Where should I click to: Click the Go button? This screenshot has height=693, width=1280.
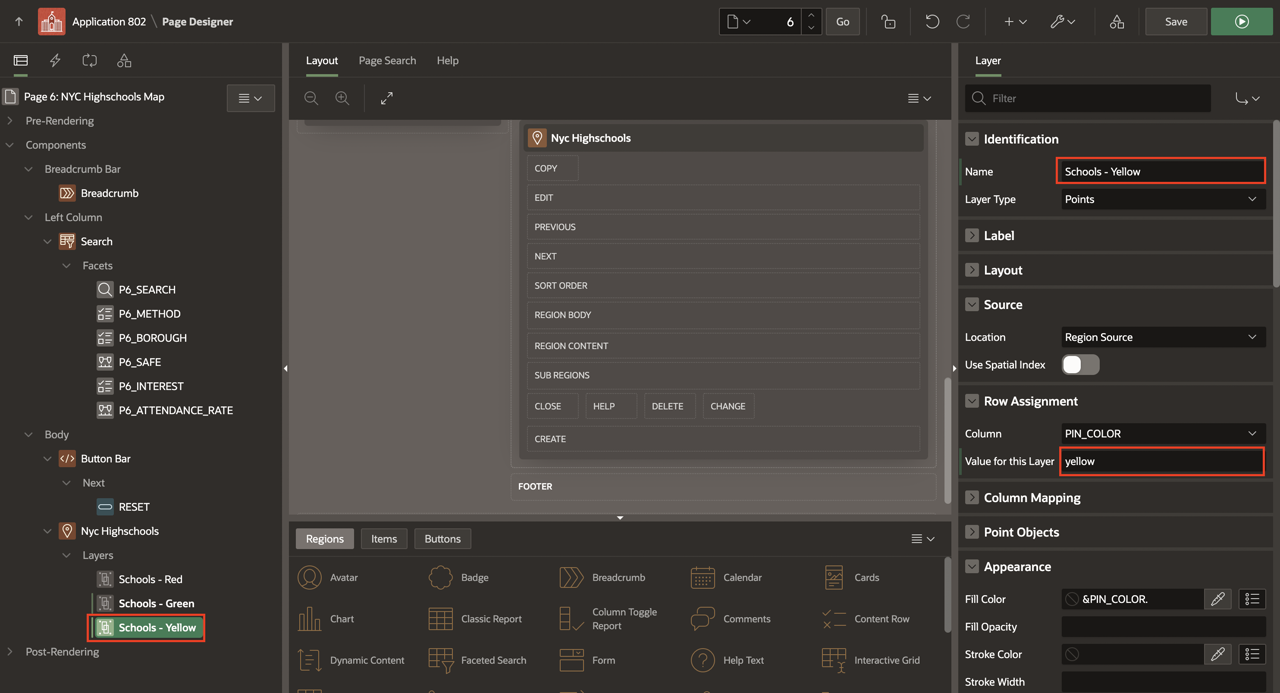coord(843,21)
